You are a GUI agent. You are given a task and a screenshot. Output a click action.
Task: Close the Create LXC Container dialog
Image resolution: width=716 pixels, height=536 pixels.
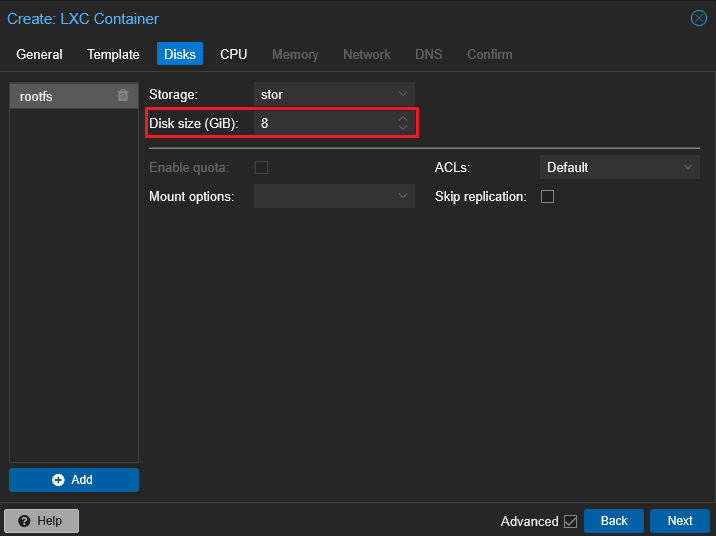click(699, 18)
